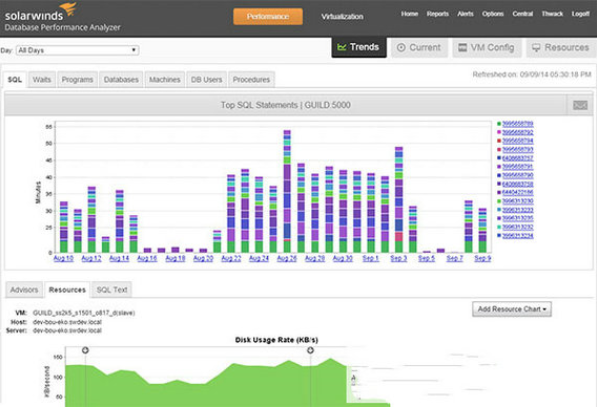Click the tallest stacked bar above Aug 26
597x407 pixels.
pos(287,191)
